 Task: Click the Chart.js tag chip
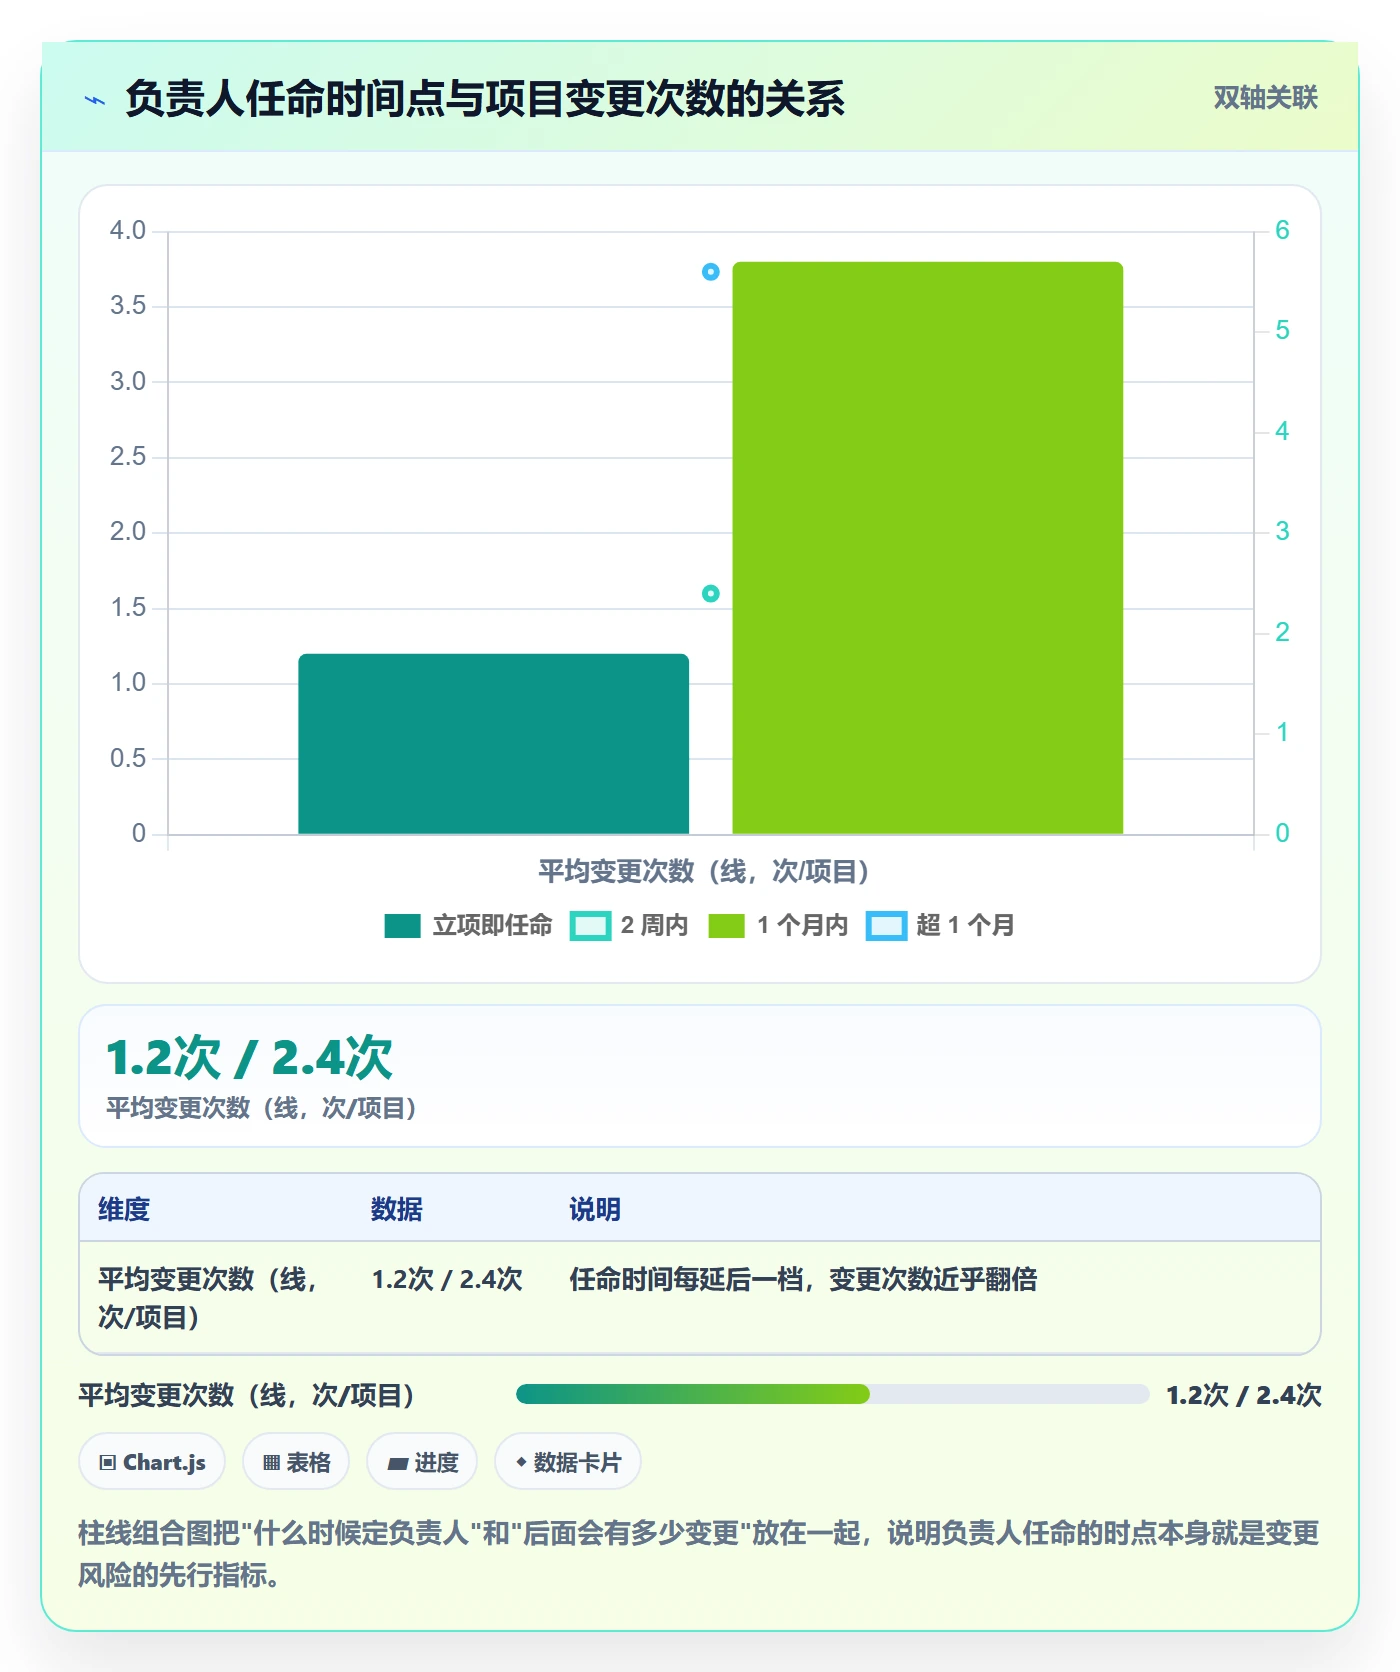pos(152,1462)
